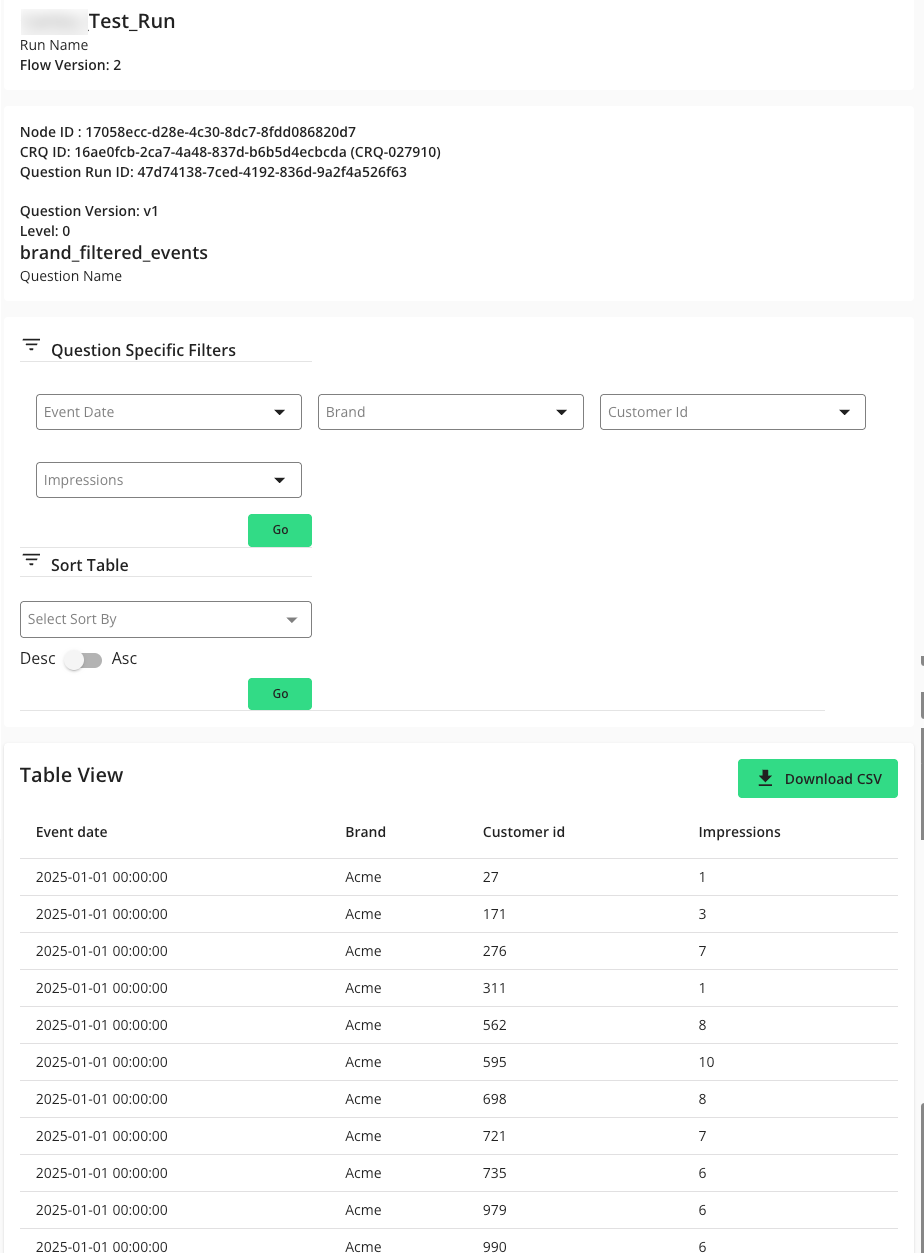Click the filter icon beside Sort Table
This screenshot has height=1253, width=924.
(x=31, y=560)
